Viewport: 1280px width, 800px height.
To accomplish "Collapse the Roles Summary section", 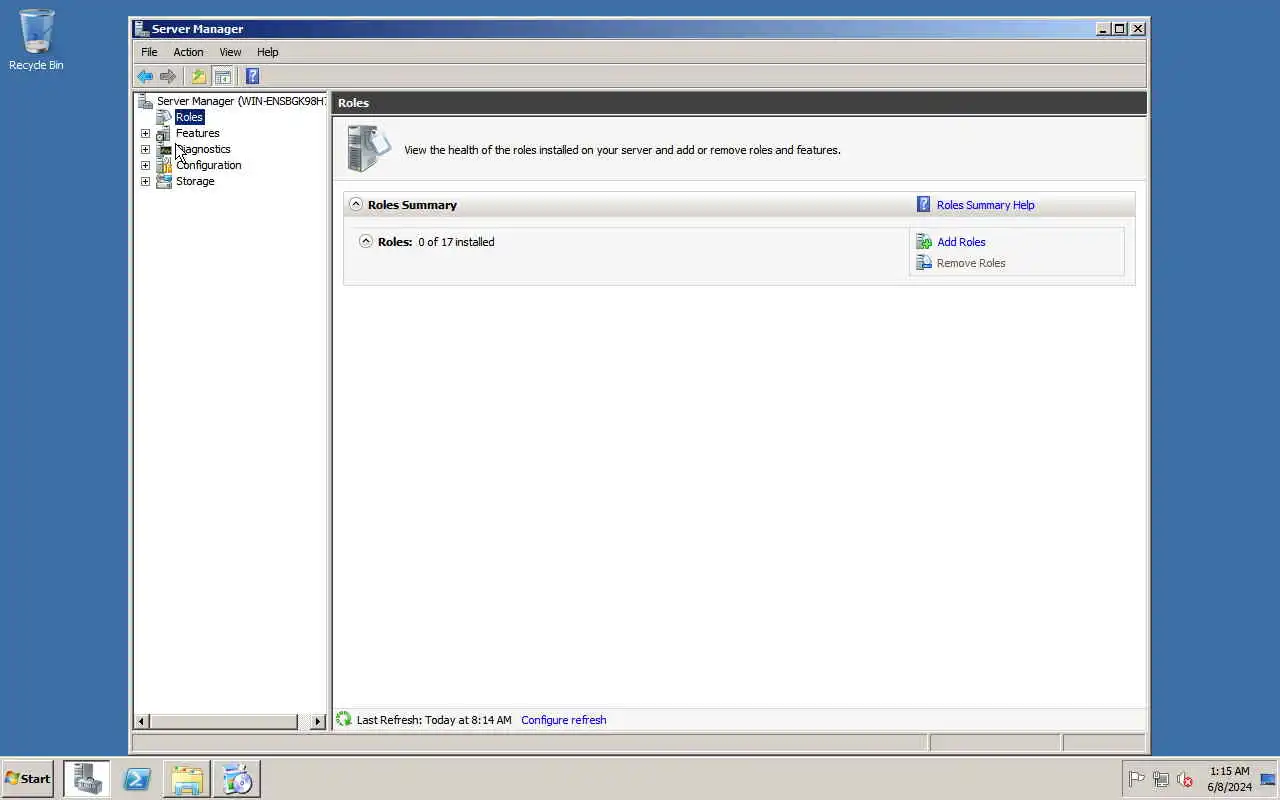I will pos(356,204).
